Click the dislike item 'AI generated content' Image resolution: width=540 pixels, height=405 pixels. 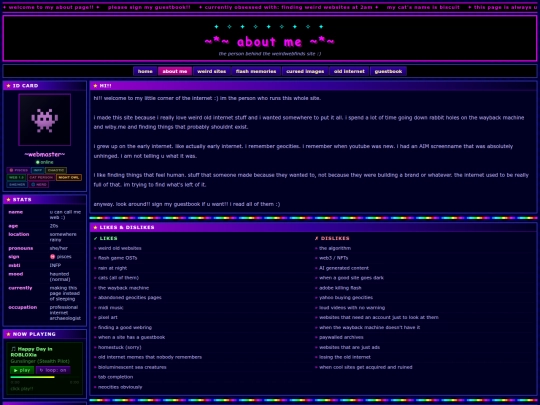point(344,268)
